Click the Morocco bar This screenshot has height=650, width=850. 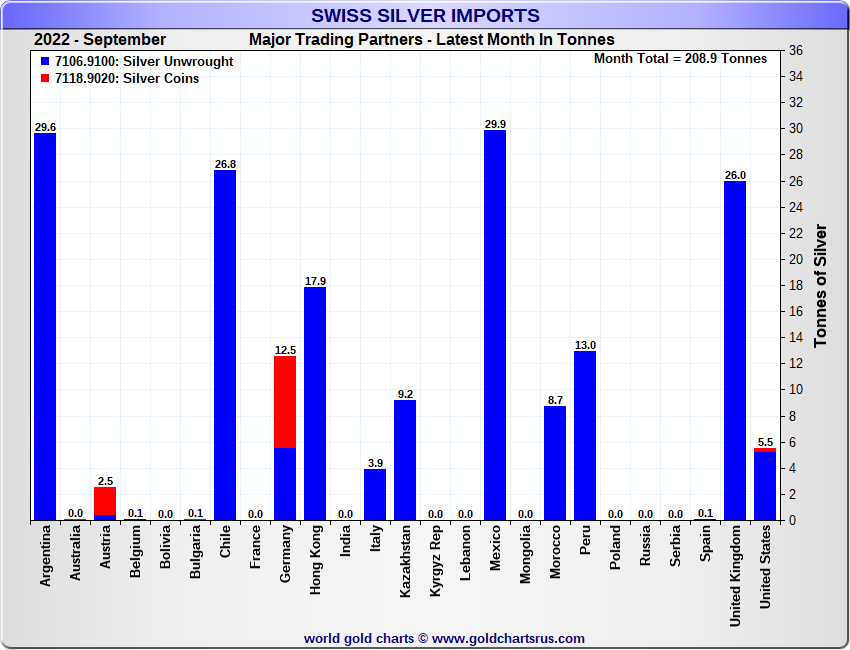555,464
